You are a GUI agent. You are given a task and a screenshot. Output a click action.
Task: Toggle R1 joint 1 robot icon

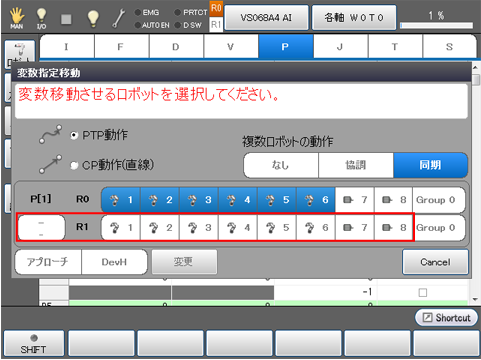click(x=121, y=228)
